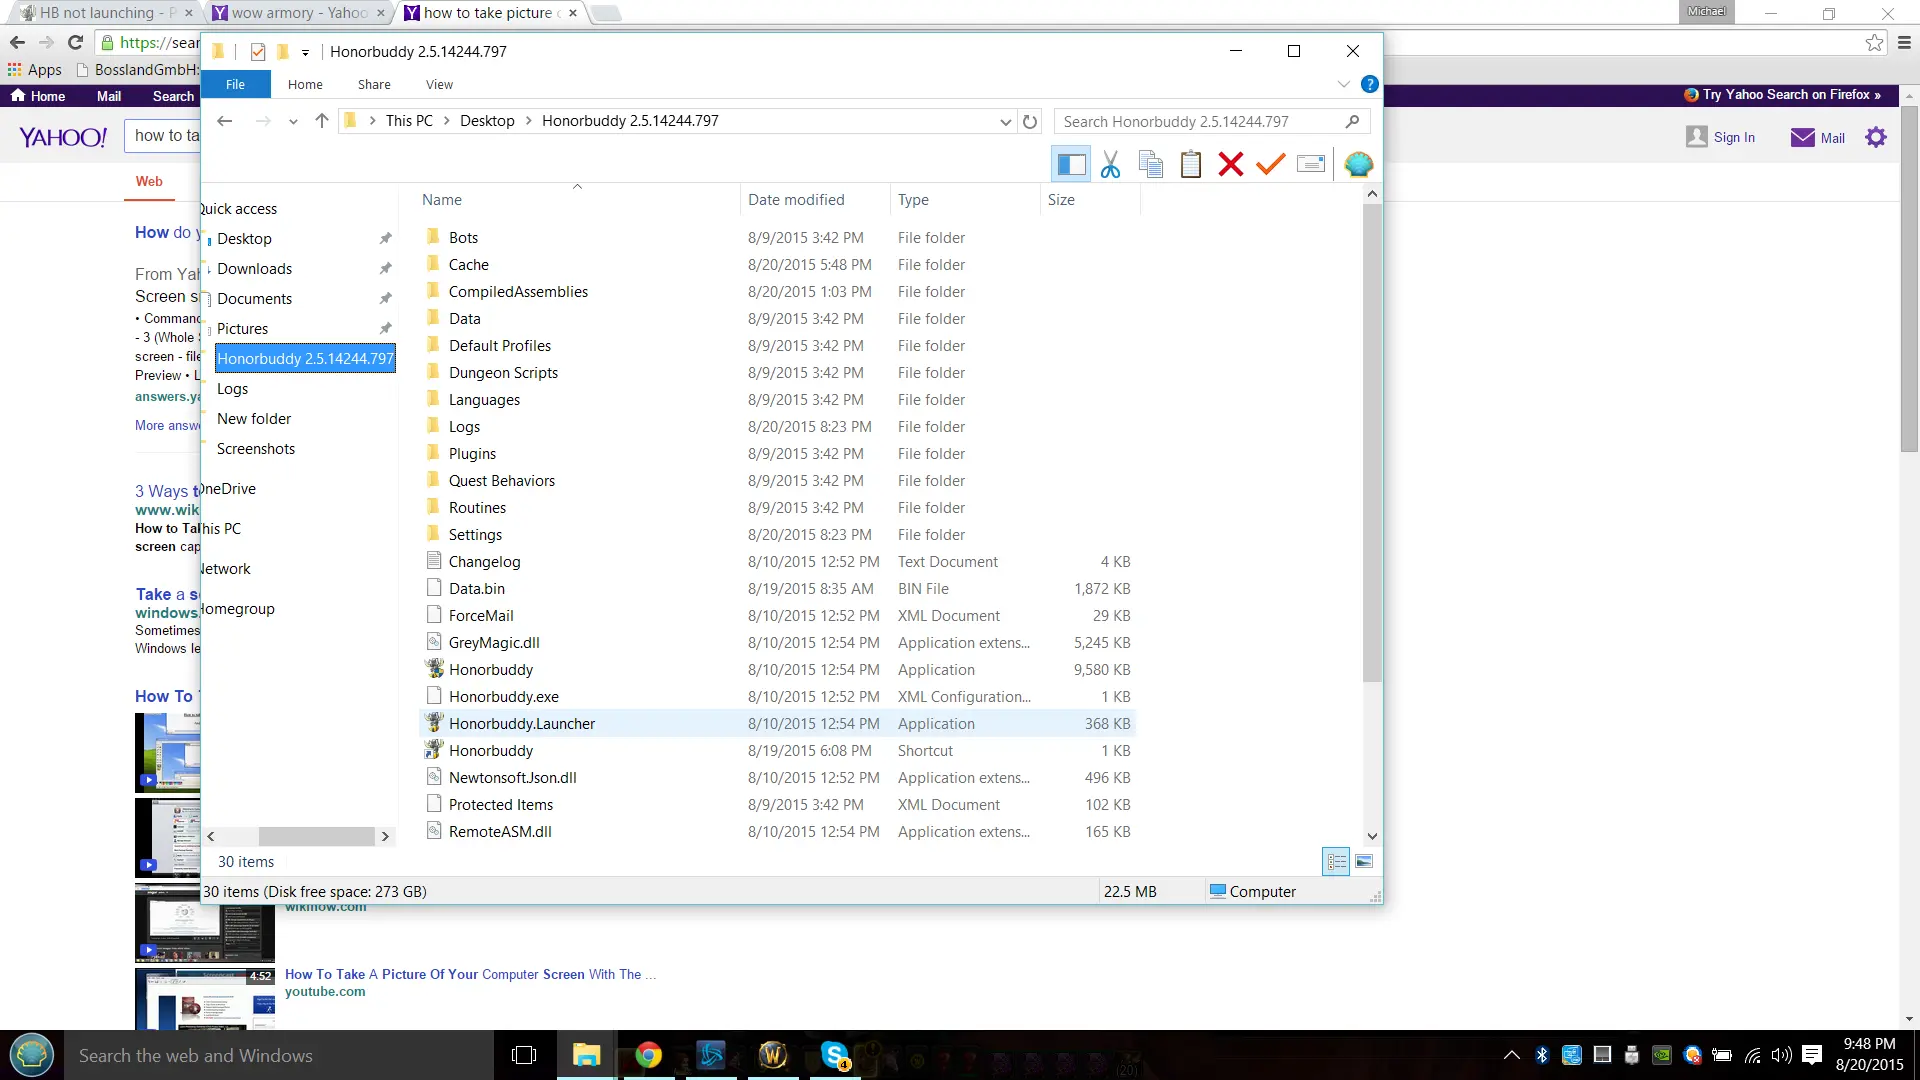
Task: Click the Email envelope toolbar icon
Action: click(x=1310, y=164)
